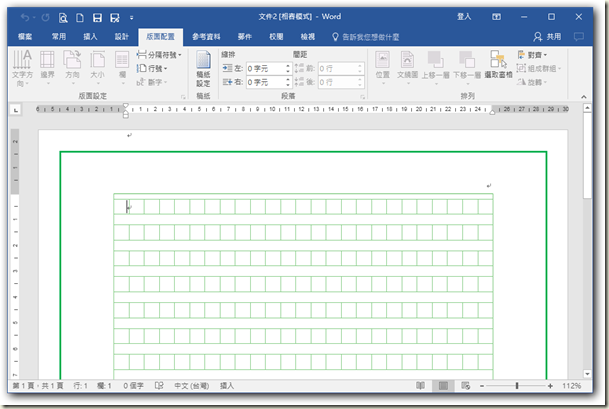609x409 pixels.
Task: Open the 版面設定 dialog launcher
Action: [183, 97]
